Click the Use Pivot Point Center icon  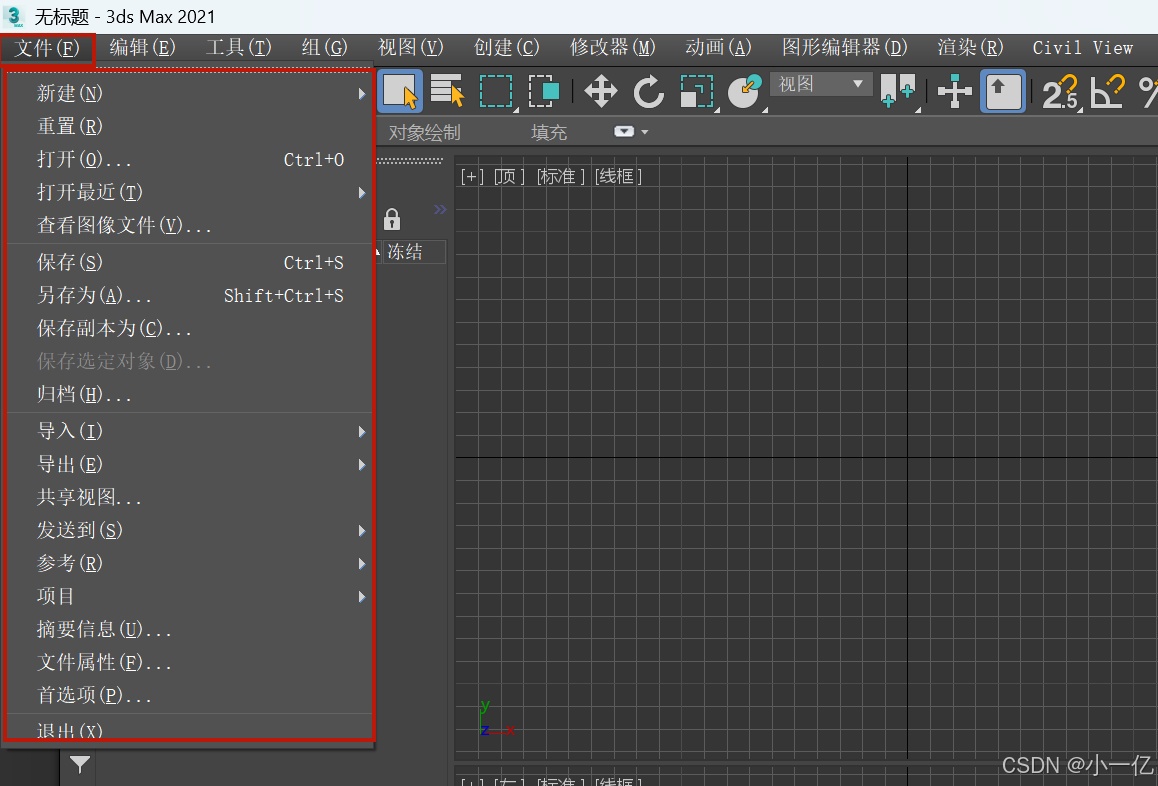pyautogui.click(x=898, y=92)
